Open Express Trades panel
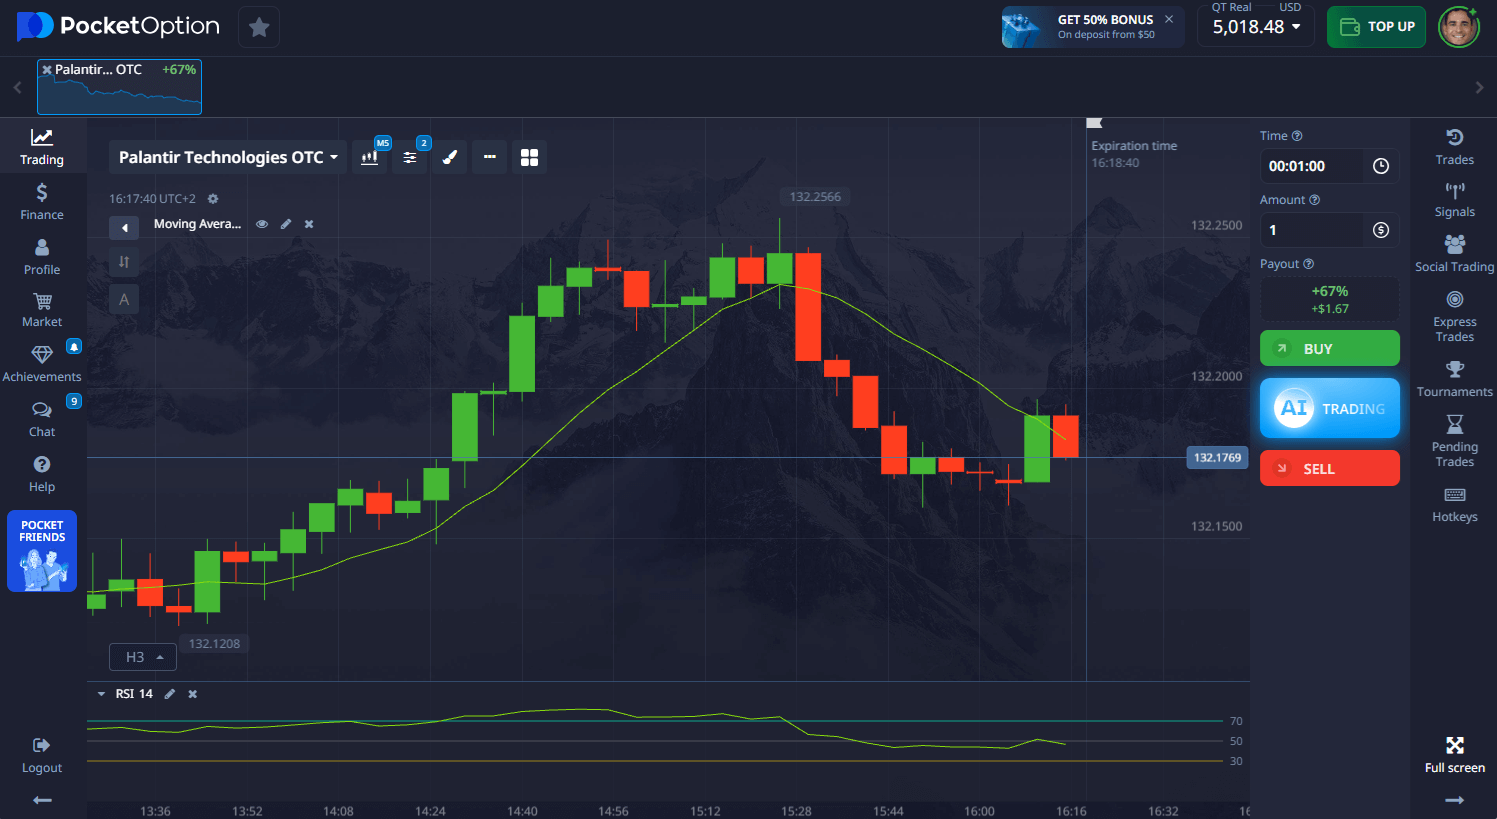The image size is (1497, 819). click(x=1454, y=316)
